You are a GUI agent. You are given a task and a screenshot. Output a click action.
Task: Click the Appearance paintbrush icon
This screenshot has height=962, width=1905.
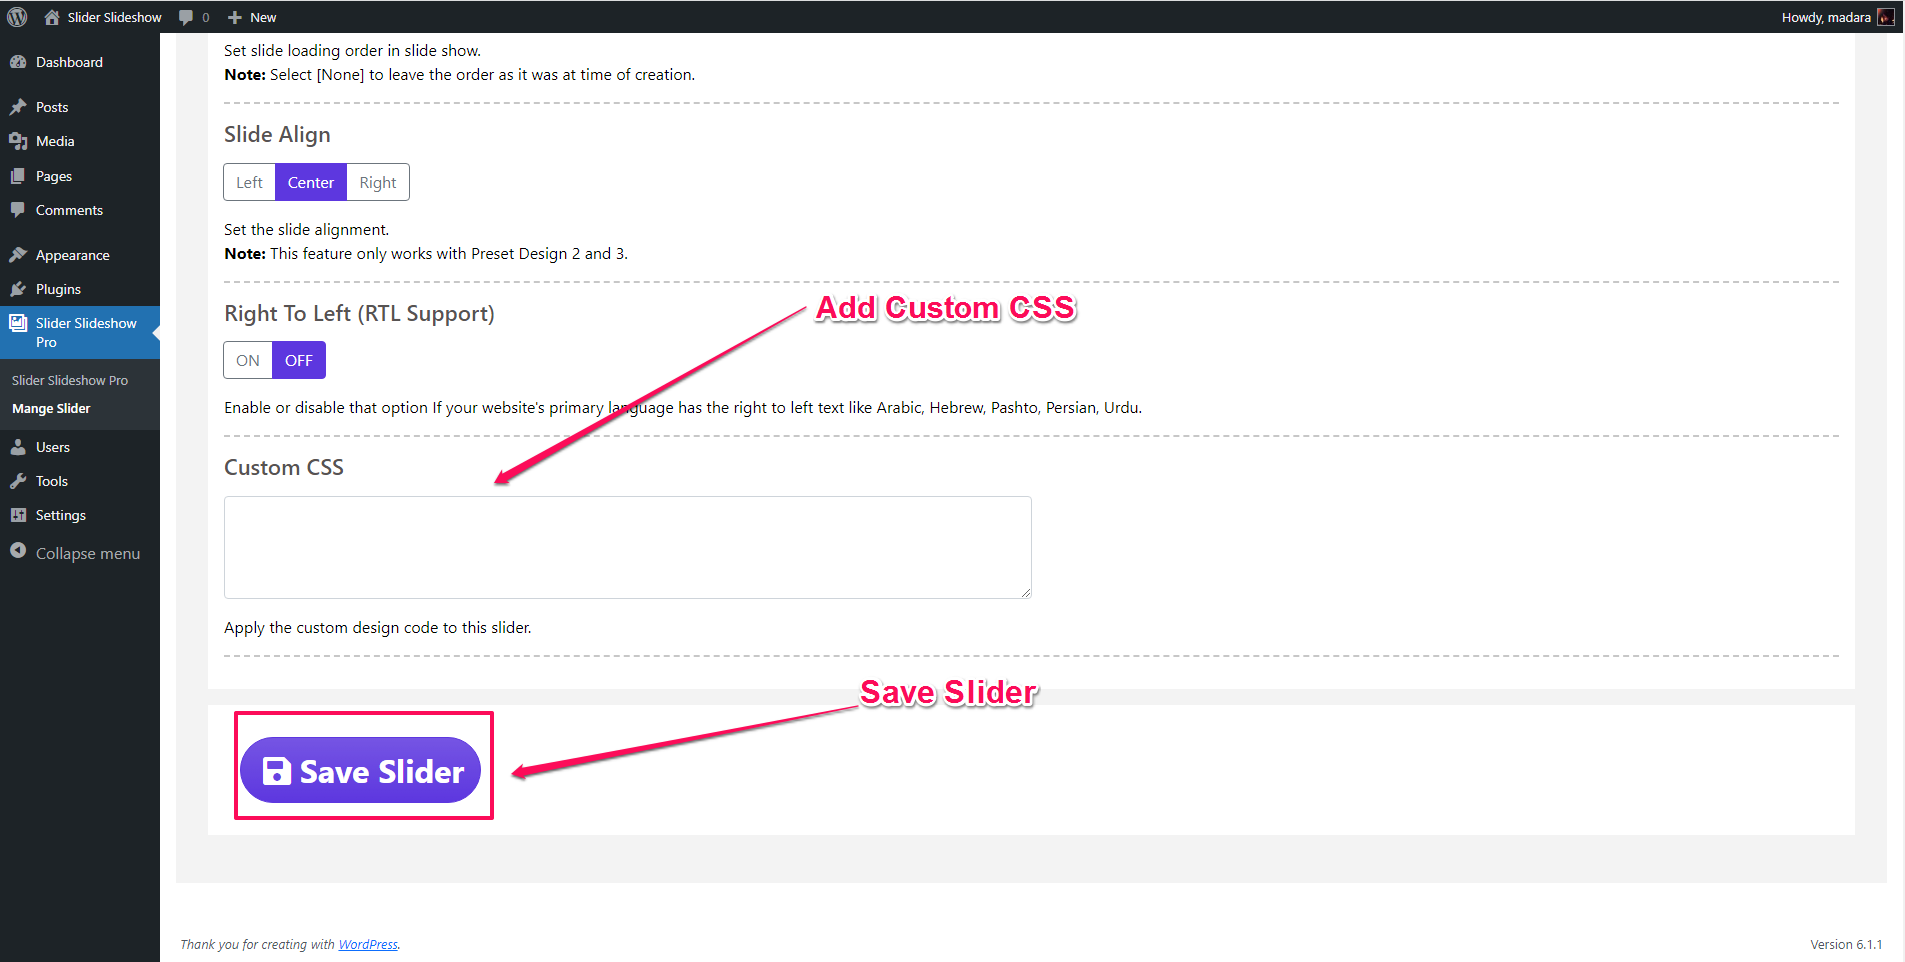click(18, 255)
